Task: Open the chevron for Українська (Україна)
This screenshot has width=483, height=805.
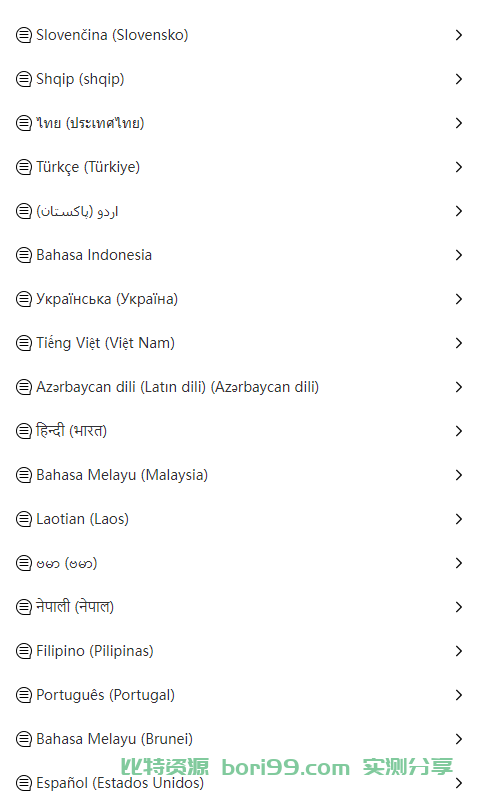Action: (x=459, y=299)
